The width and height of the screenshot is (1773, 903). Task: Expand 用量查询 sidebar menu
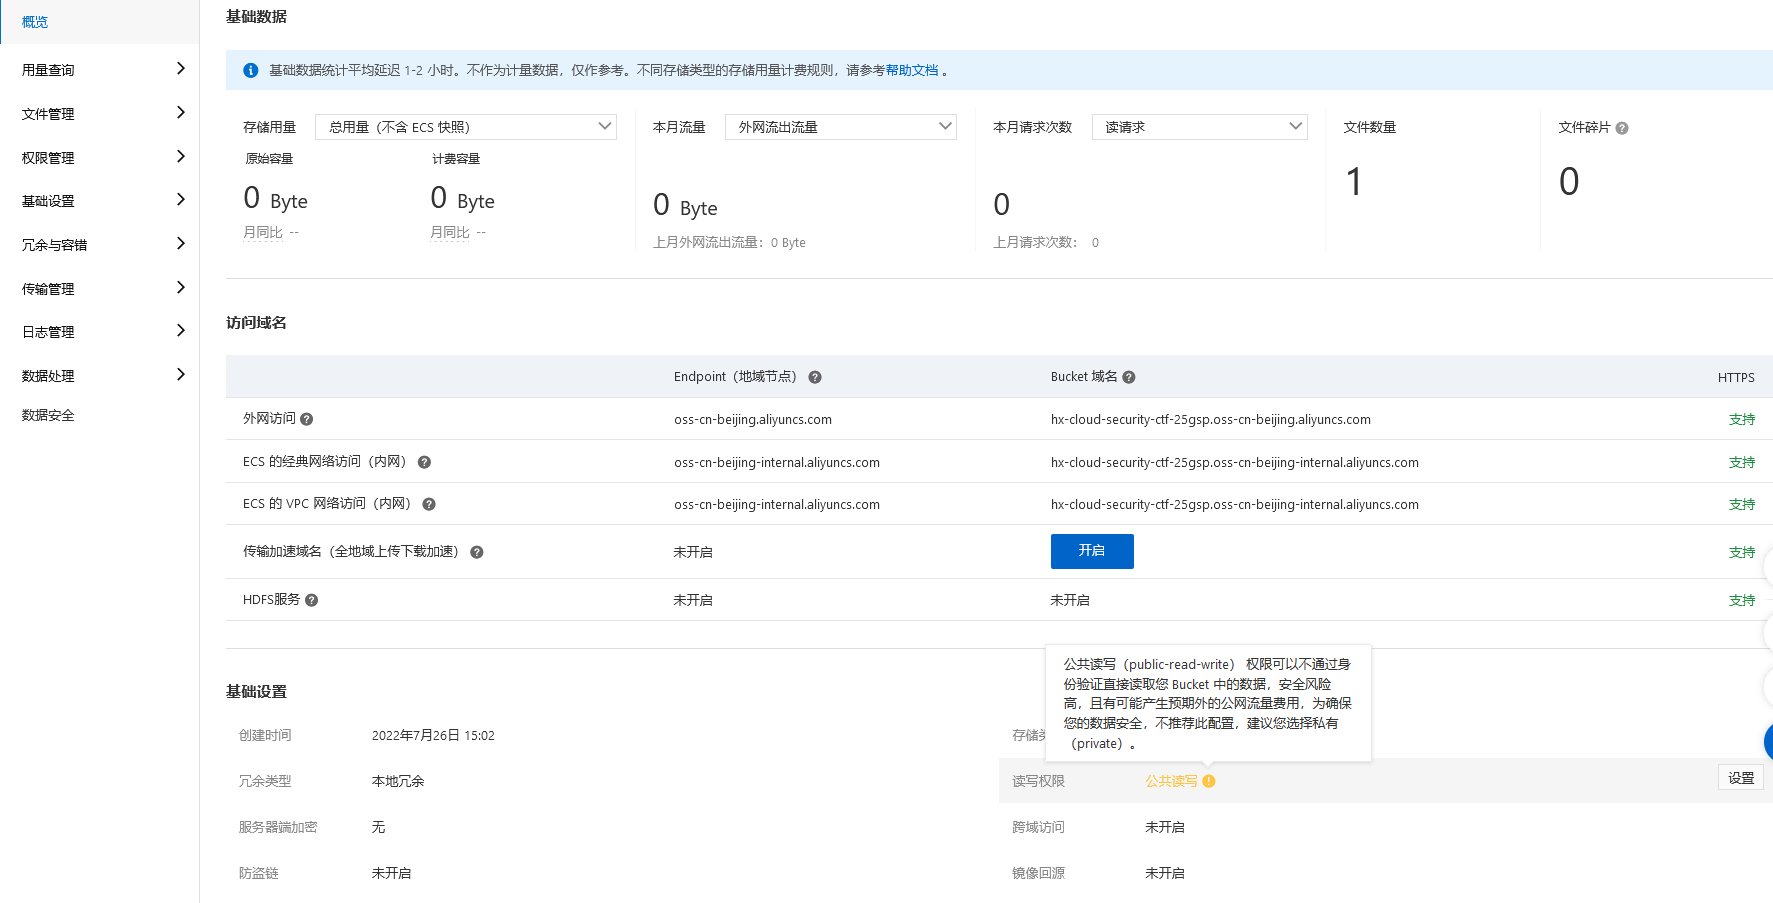(x=100, y=69)
